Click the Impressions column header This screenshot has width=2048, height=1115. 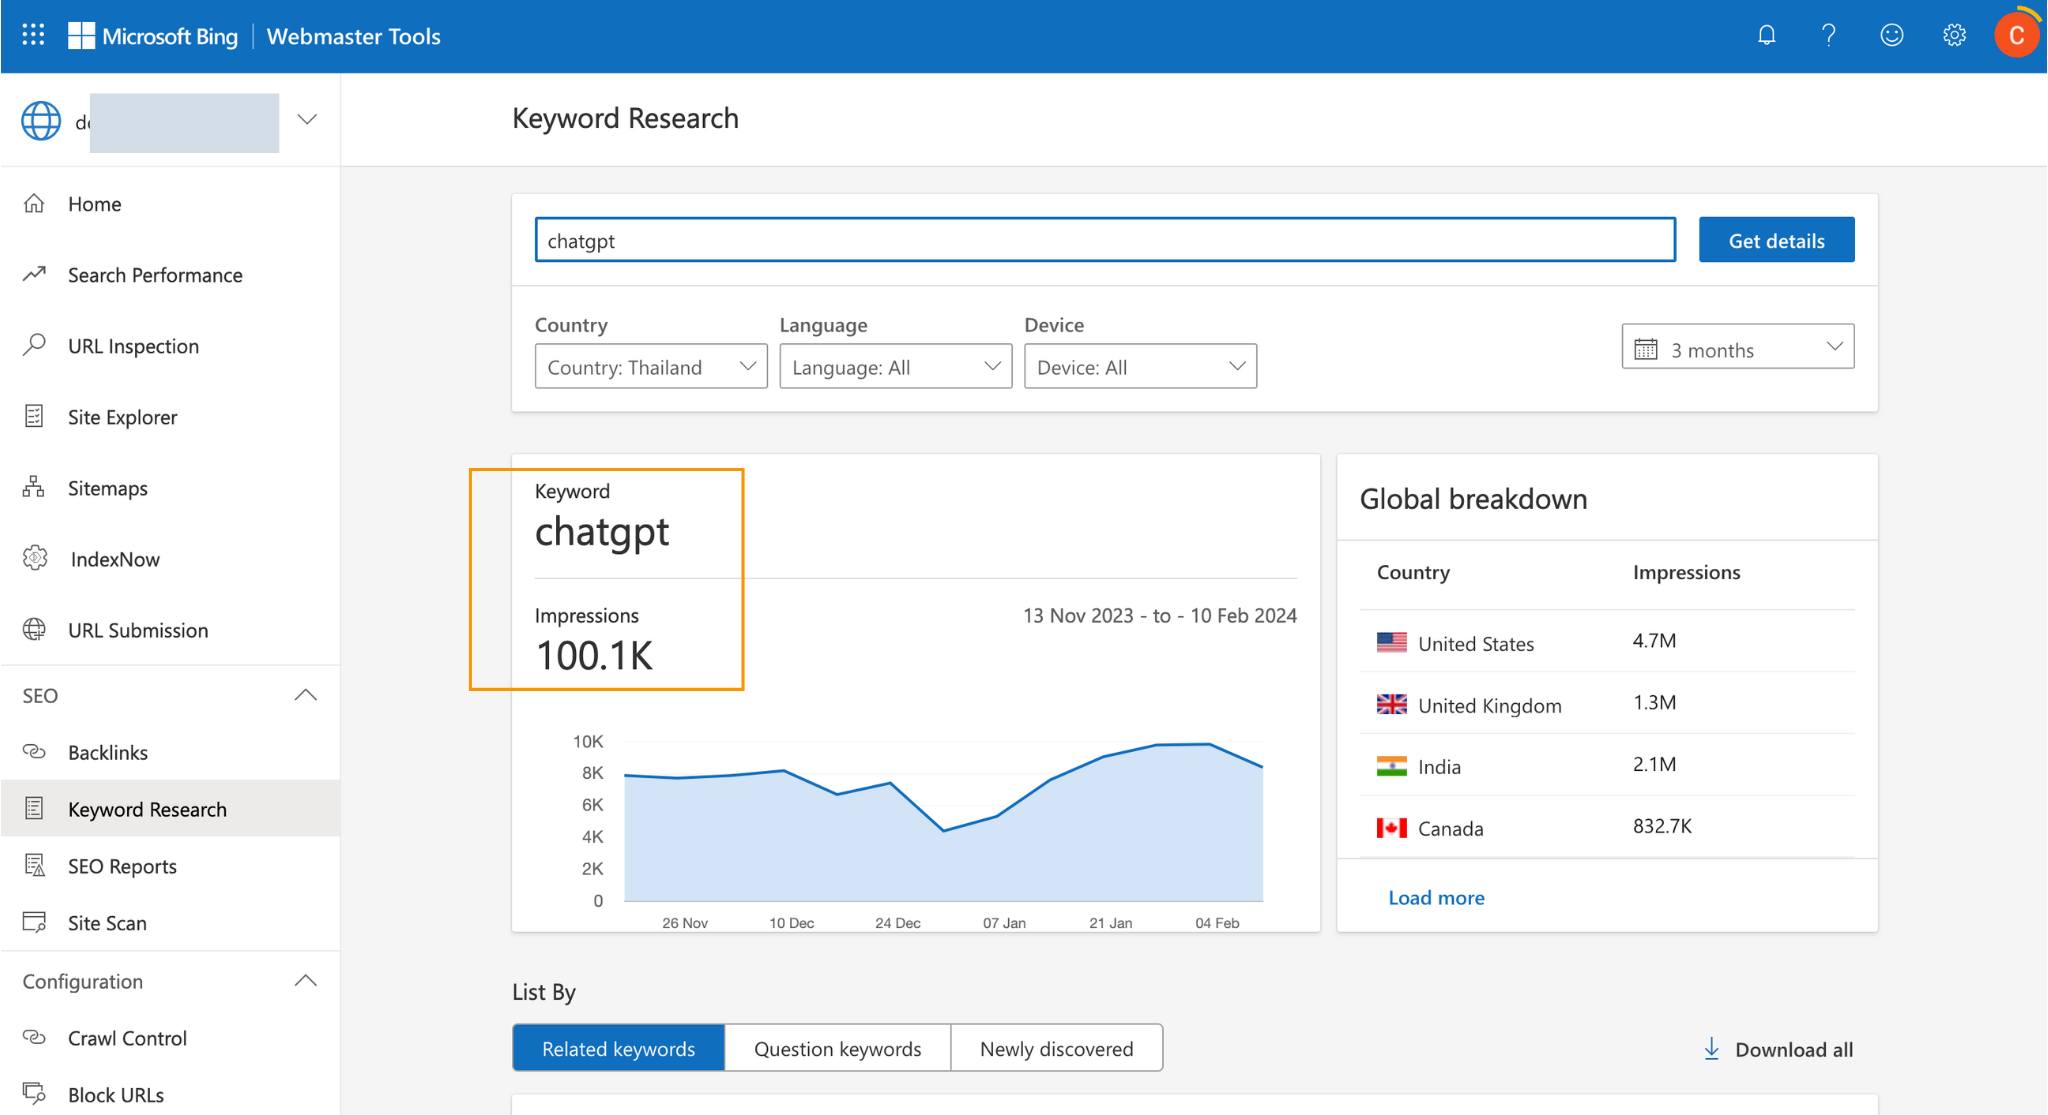(x=1686, y=572)
